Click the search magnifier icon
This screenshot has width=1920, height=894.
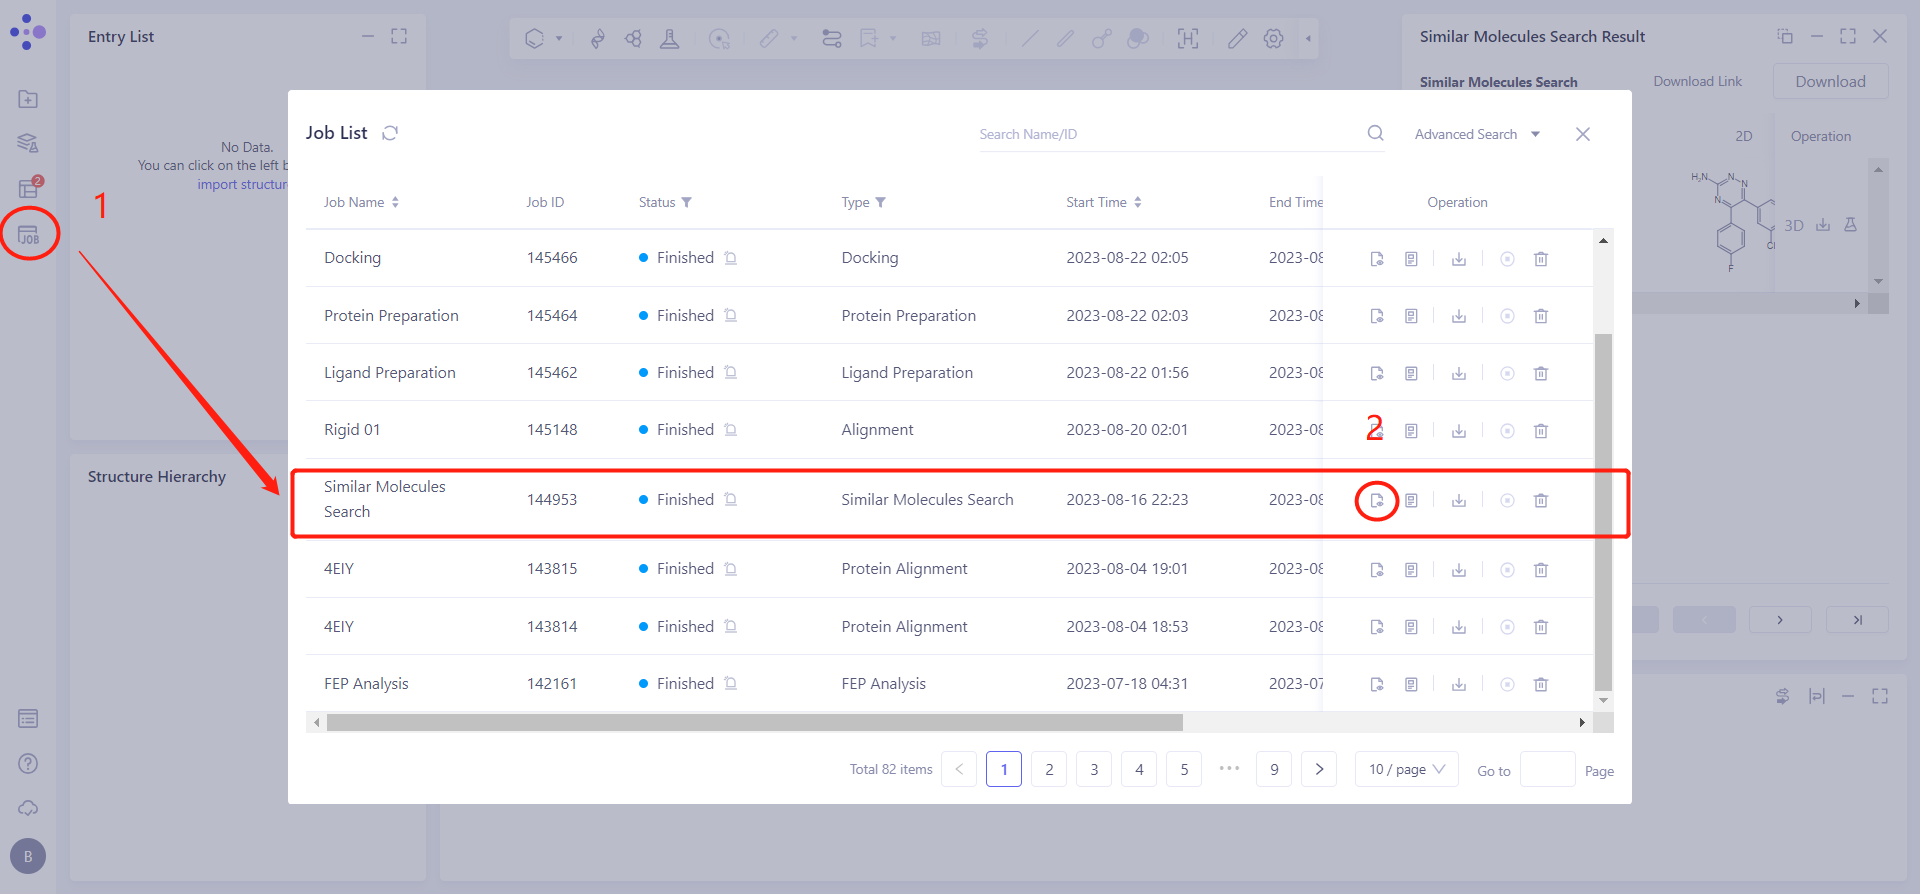pos(1376,133)
